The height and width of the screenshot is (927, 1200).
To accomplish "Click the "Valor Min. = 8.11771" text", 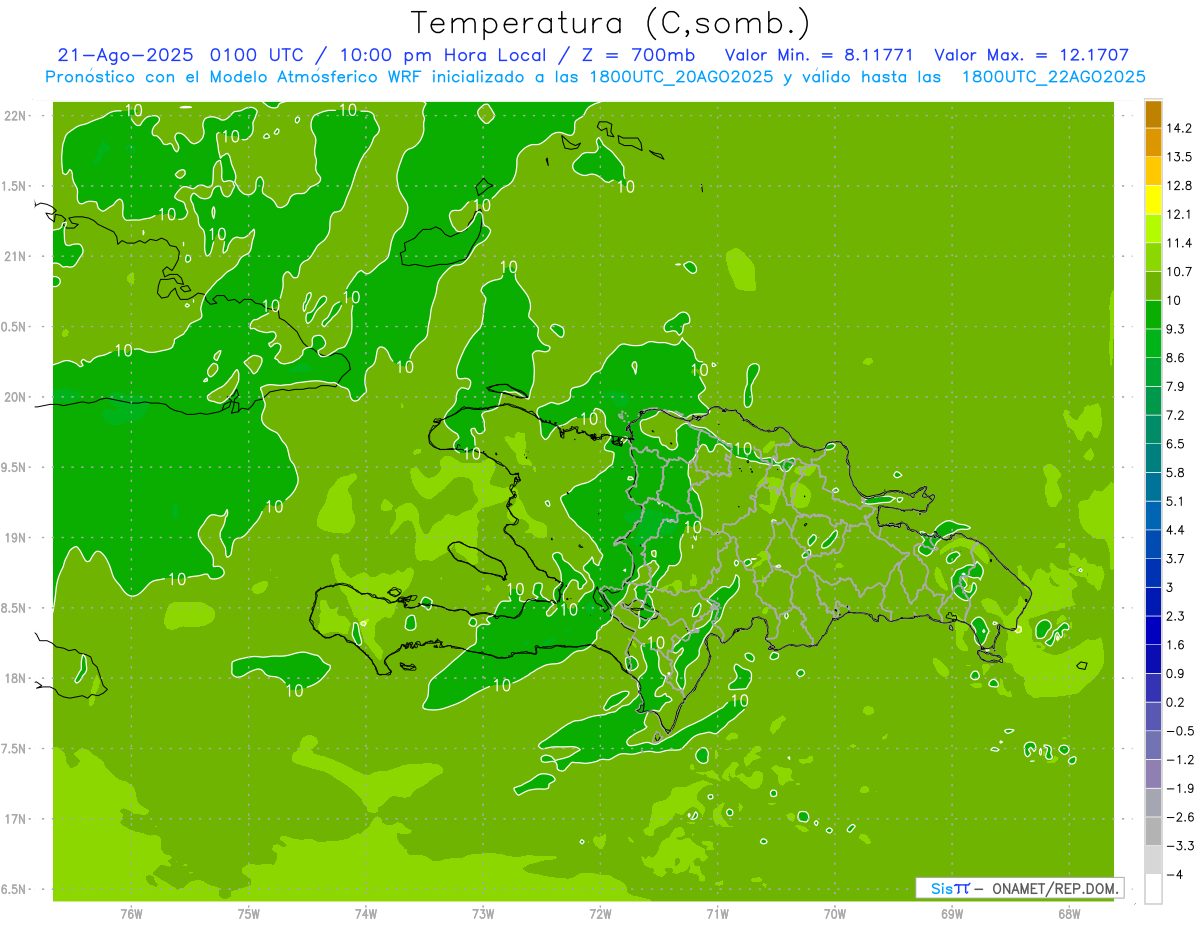I will [819, 55].
